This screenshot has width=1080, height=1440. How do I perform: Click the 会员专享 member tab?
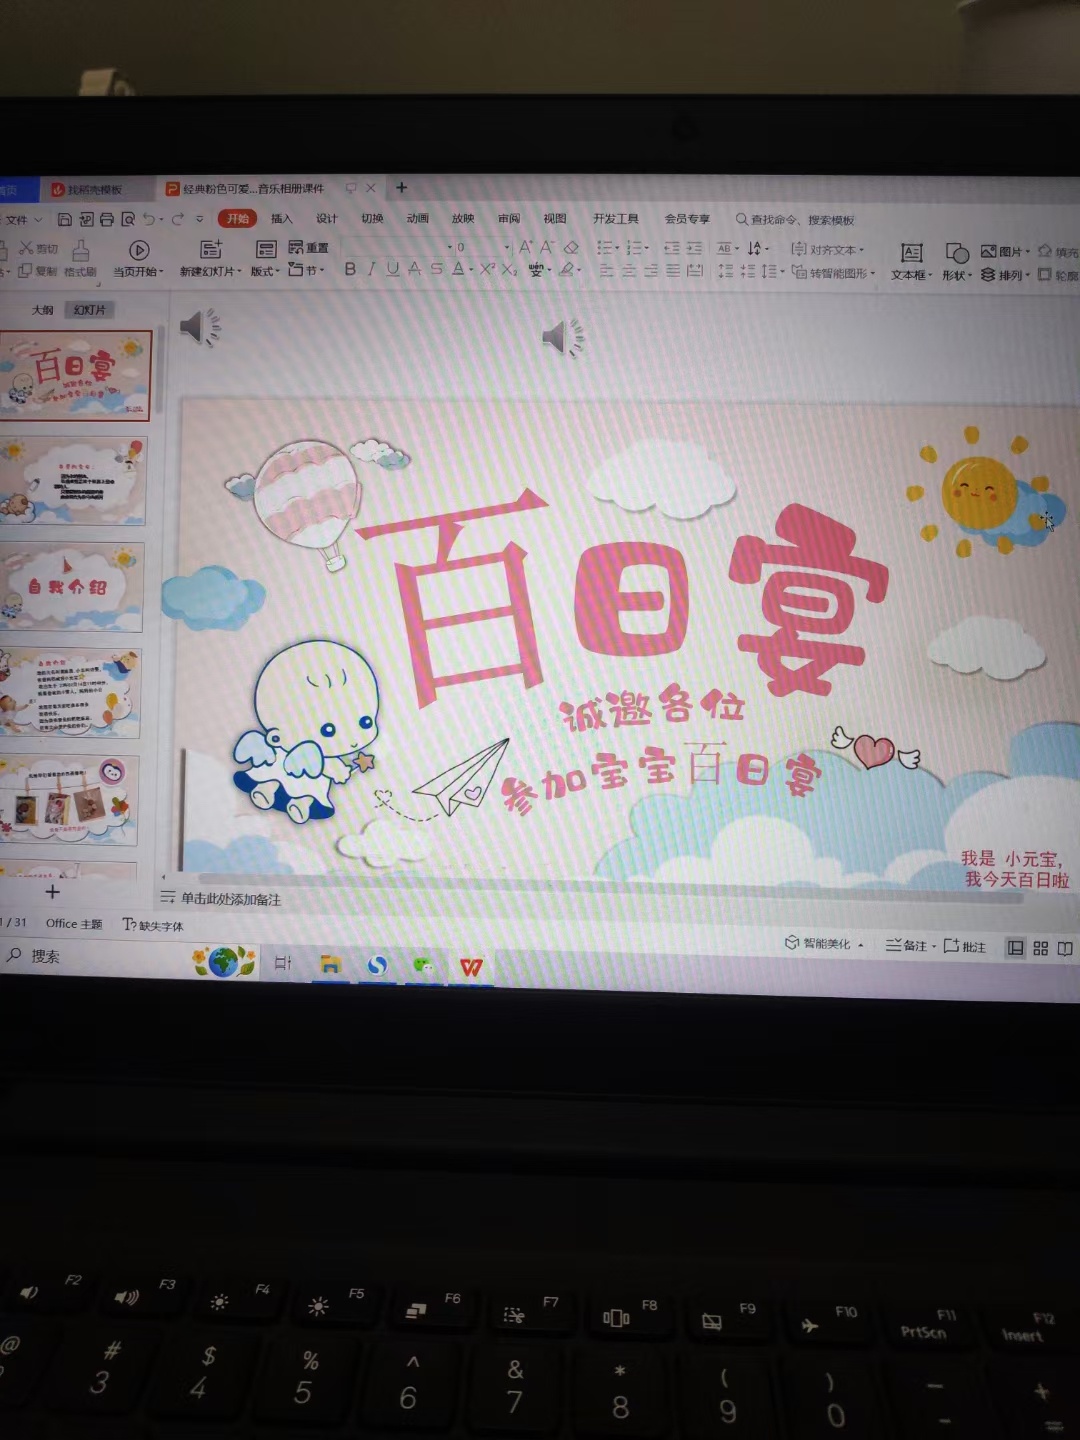[687, 219]
